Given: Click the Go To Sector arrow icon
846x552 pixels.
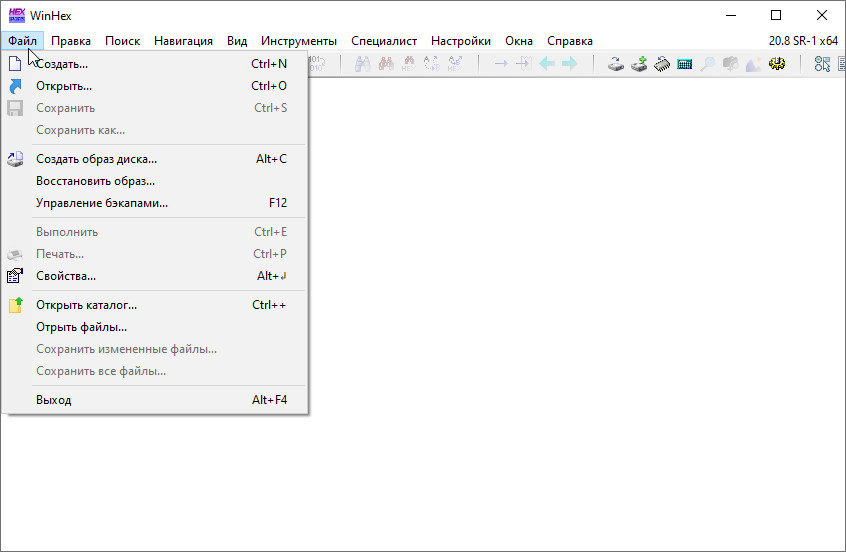Looking at the screenshot, I should 523,64.
